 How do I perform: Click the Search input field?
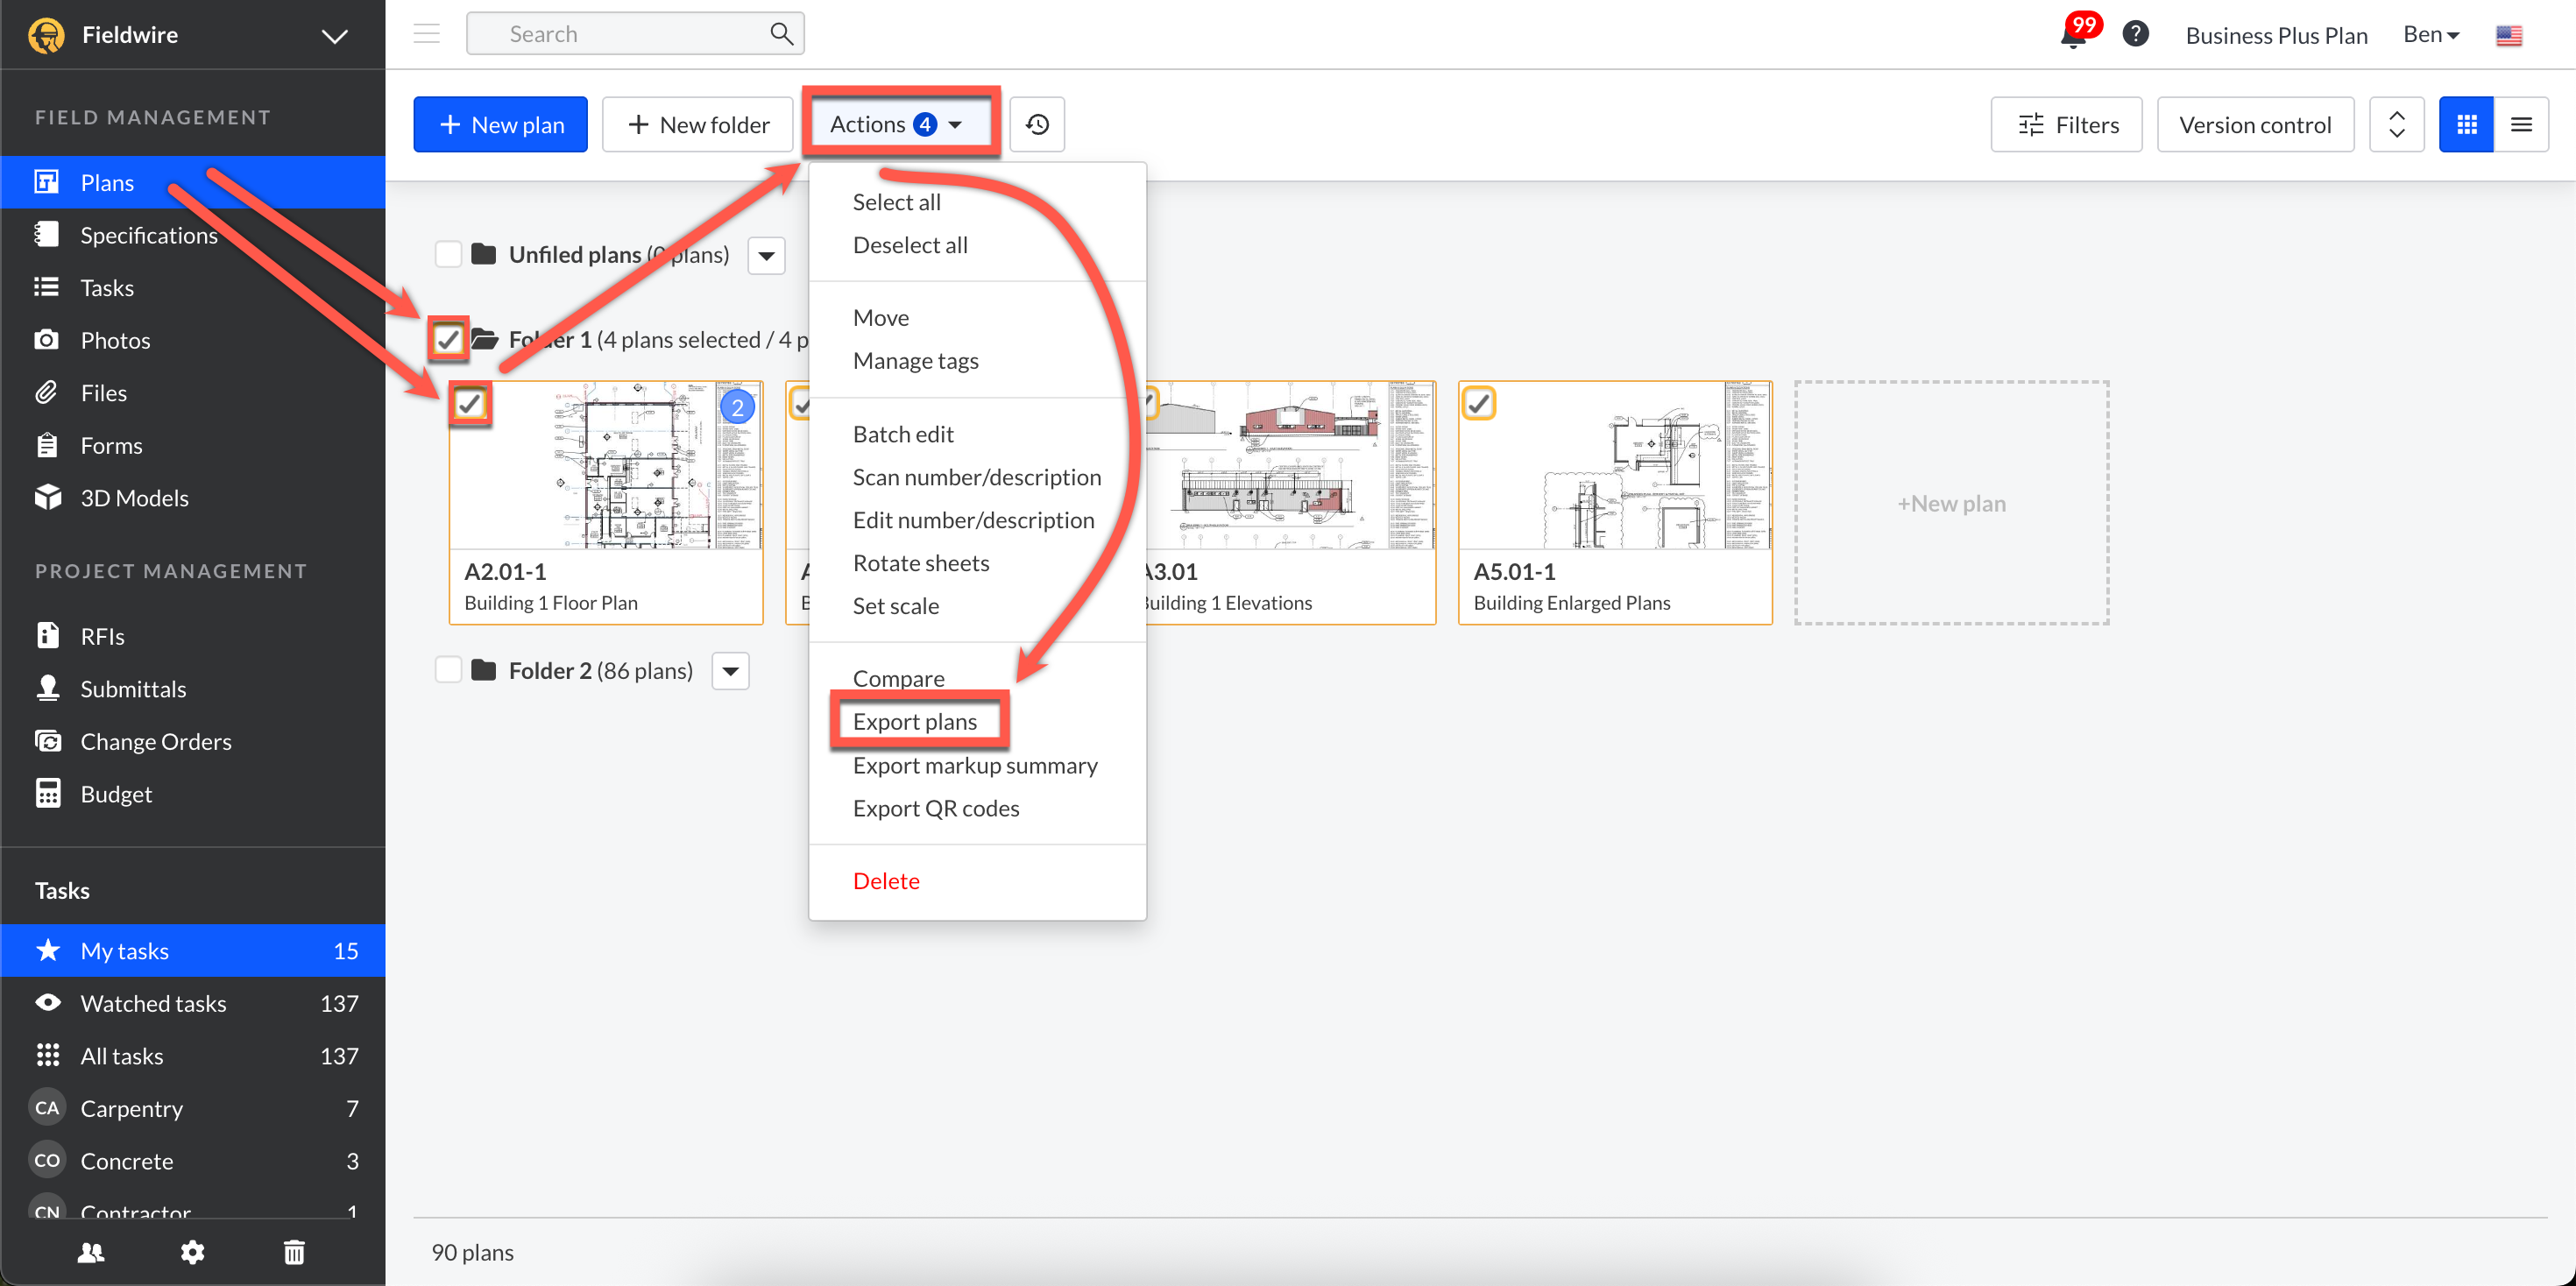620,34
